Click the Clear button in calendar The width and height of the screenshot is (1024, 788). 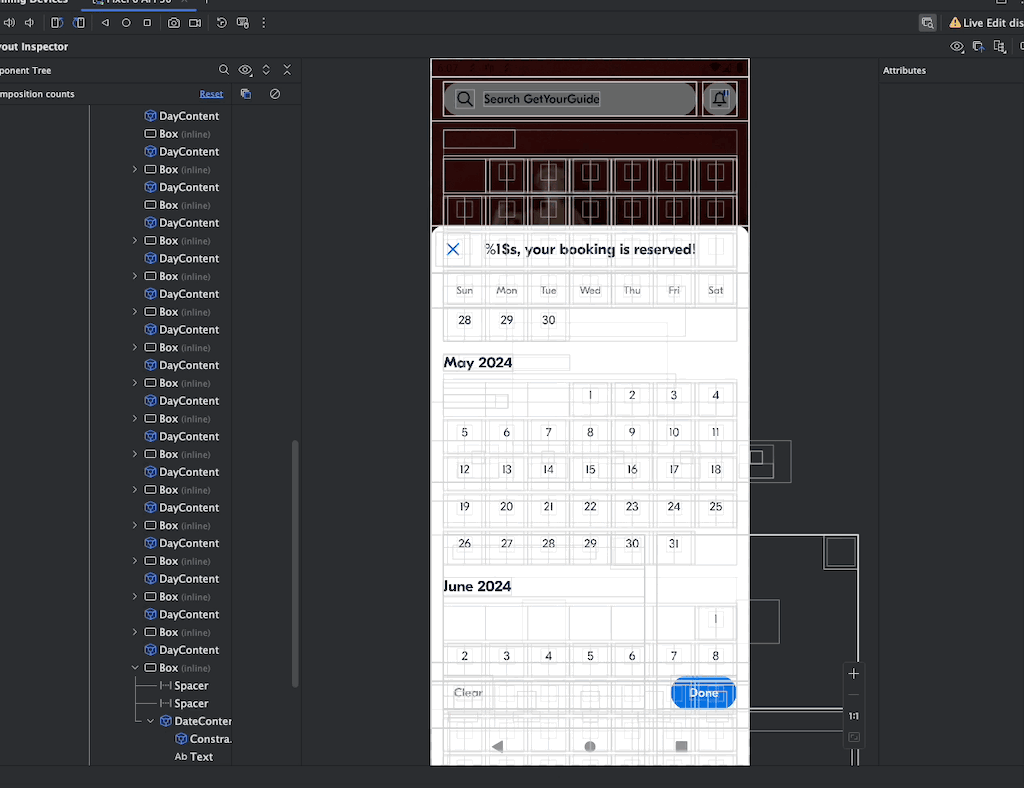pyautogui.click(x=468, y=693)
